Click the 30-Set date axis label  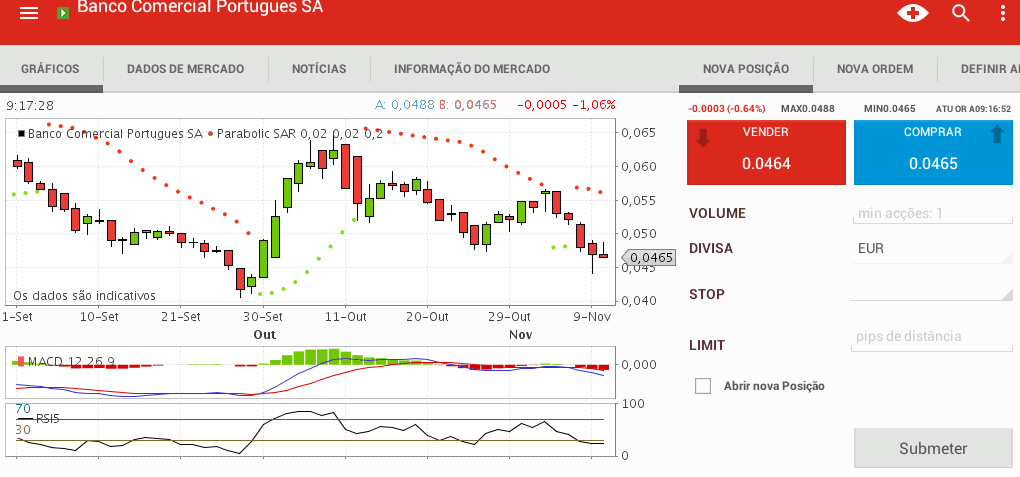[x=263, y=317]
